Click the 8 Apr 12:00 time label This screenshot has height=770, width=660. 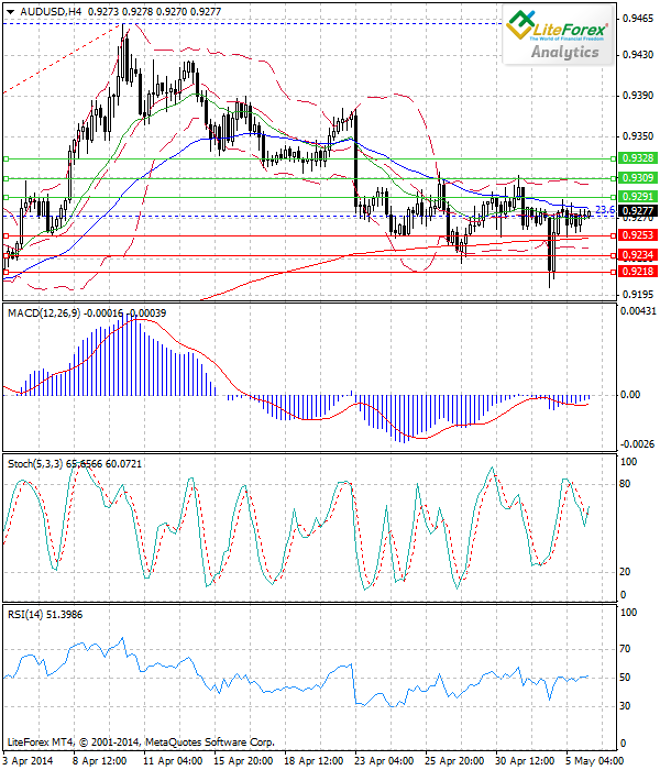coord(100,761)
